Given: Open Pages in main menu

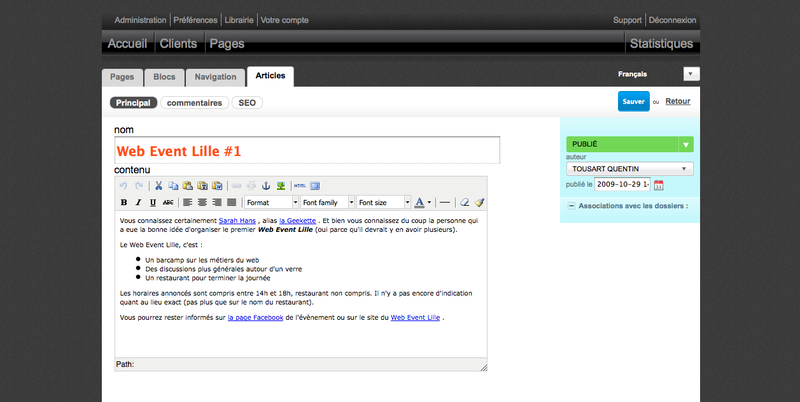Looking at the screenshot, I should click(x=227, y=44).
